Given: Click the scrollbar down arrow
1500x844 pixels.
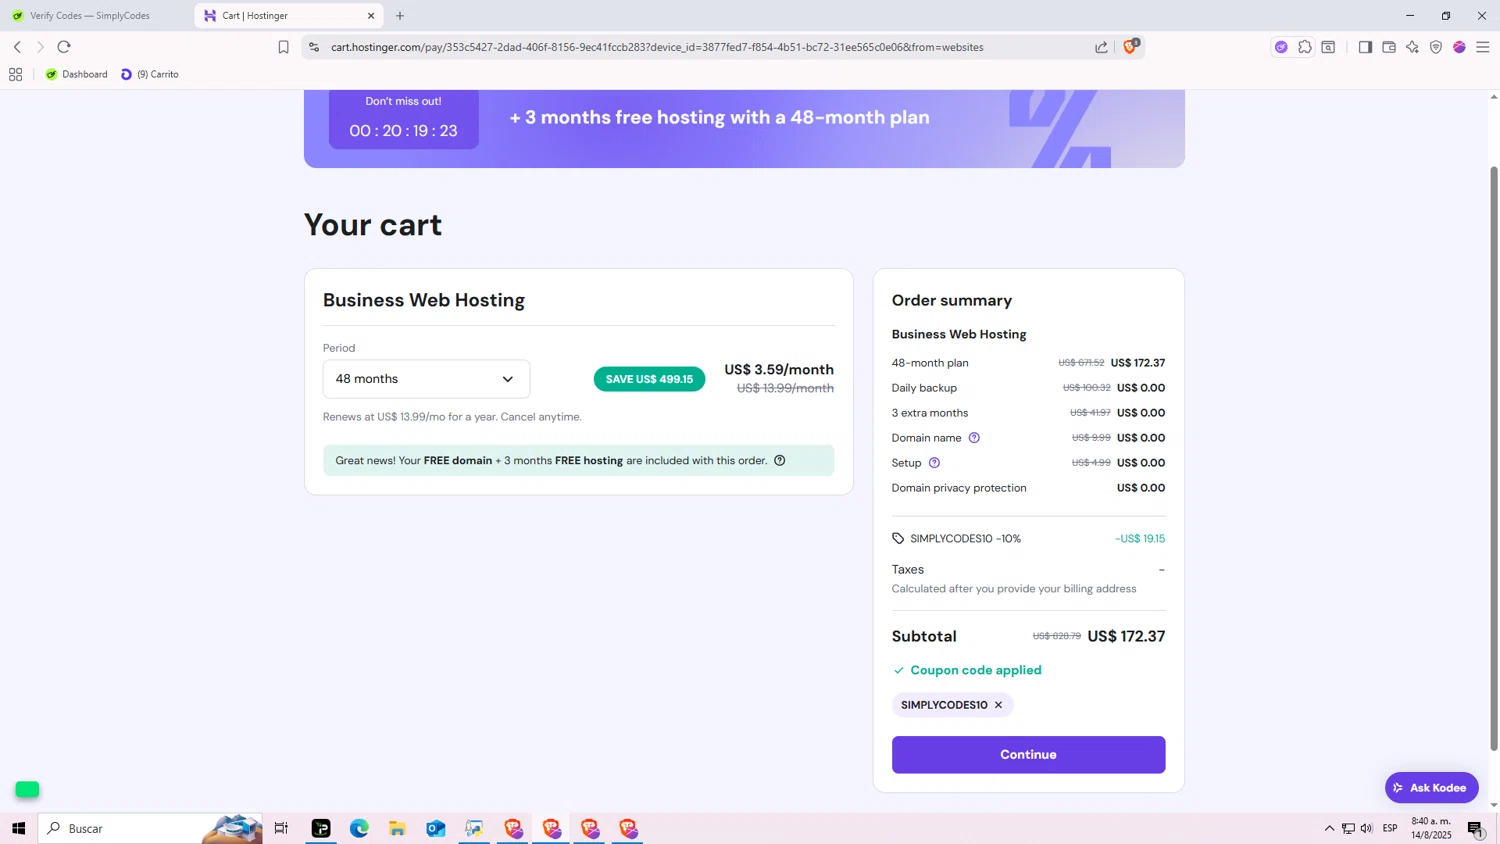Looking at the screenshot, I should [x=1494, y=805].
